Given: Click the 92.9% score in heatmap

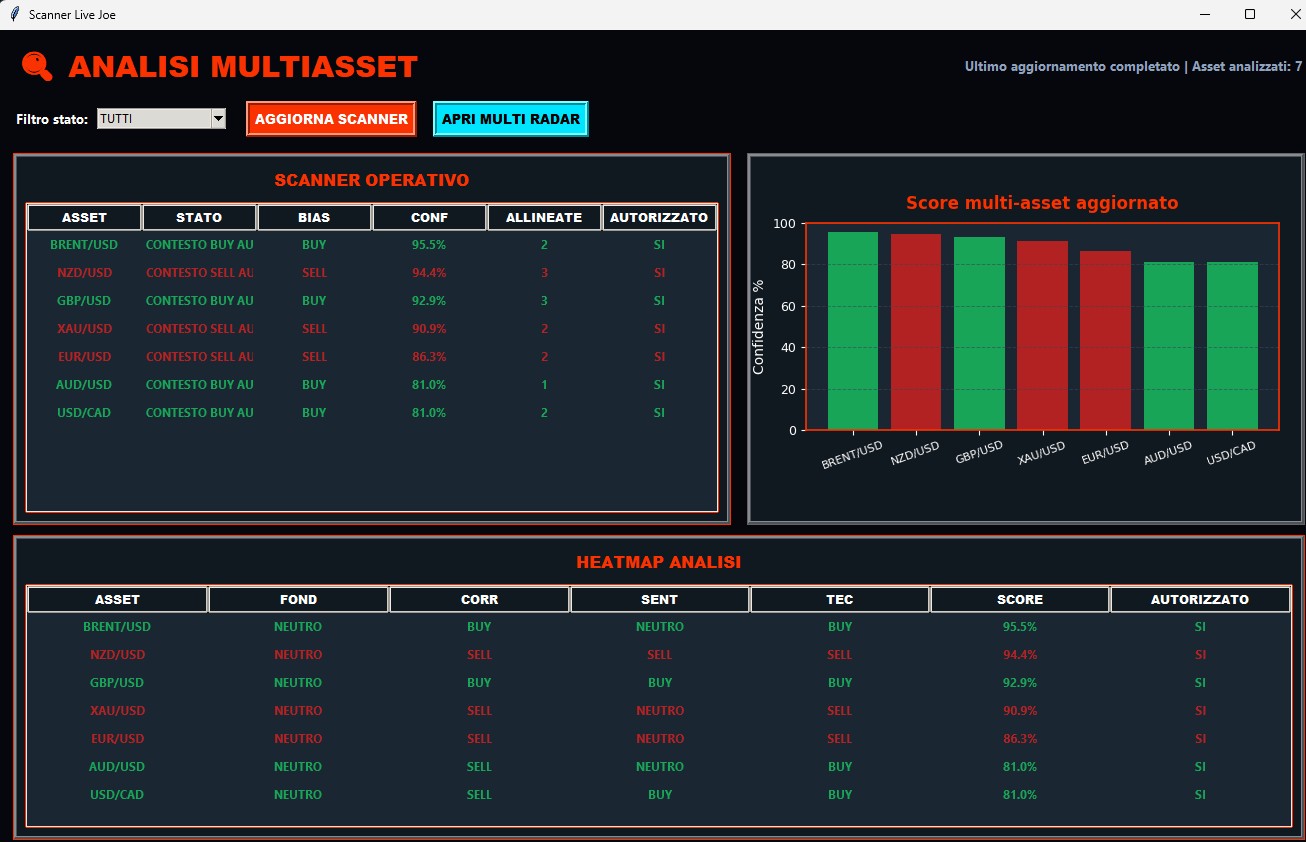Looking at the screenshot, I should tap(1020, 682).
